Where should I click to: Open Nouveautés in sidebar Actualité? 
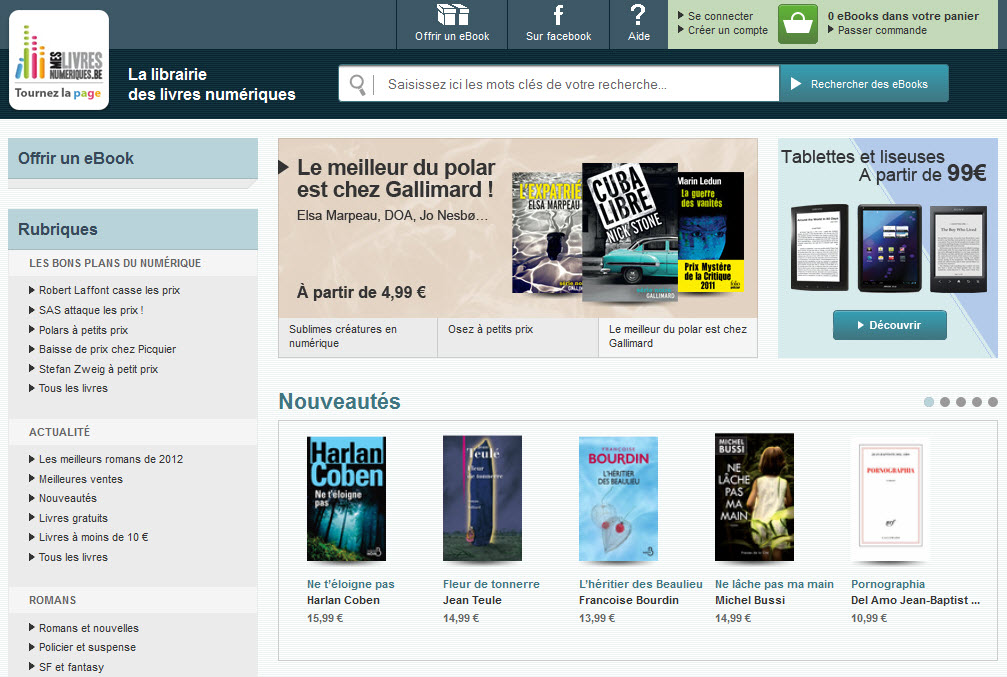(x=67, y=498)
